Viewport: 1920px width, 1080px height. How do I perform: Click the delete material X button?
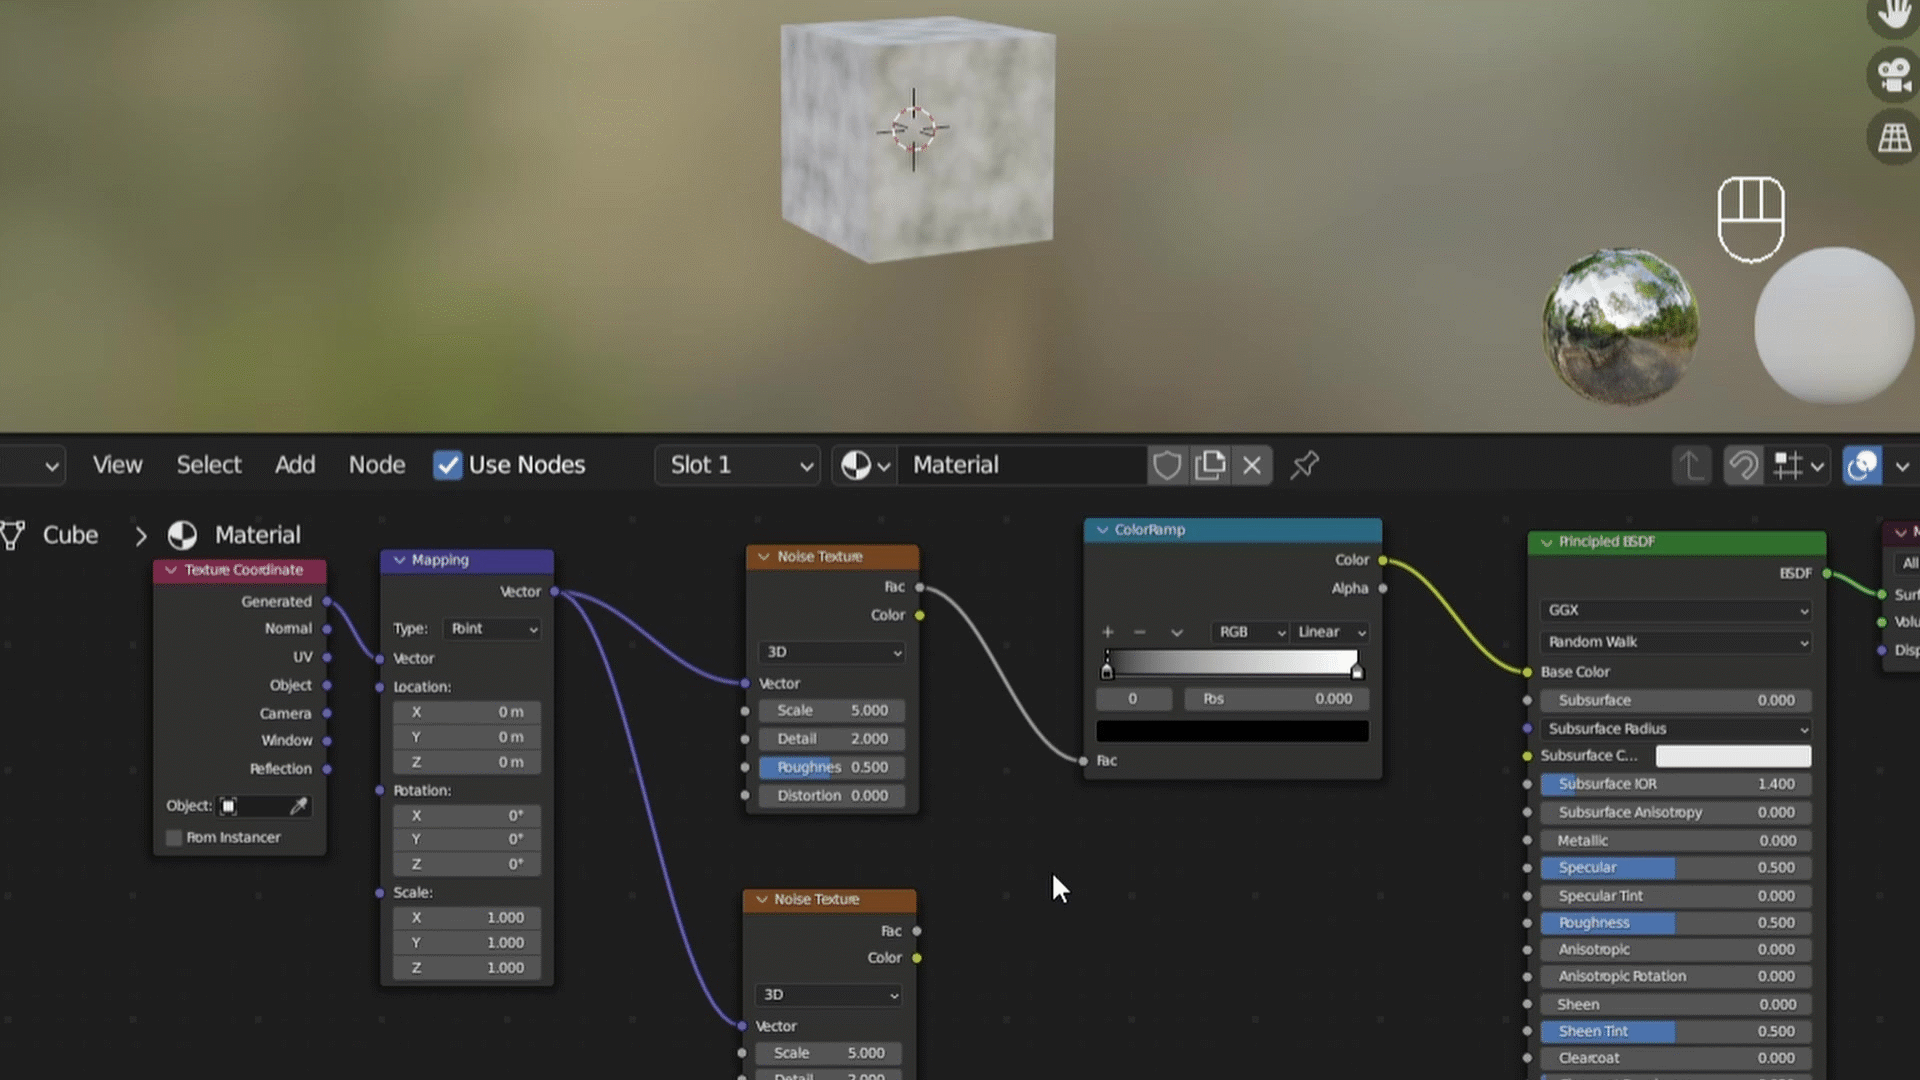[x=1251, y=464]
